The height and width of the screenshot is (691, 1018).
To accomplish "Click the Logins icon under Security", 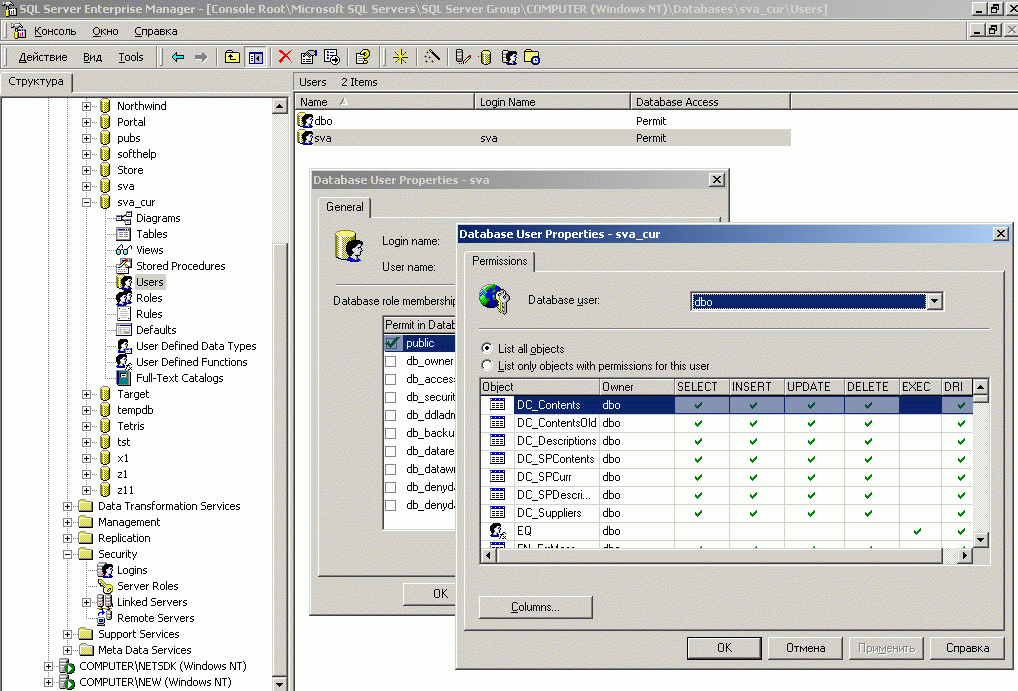I will point(105,570).
